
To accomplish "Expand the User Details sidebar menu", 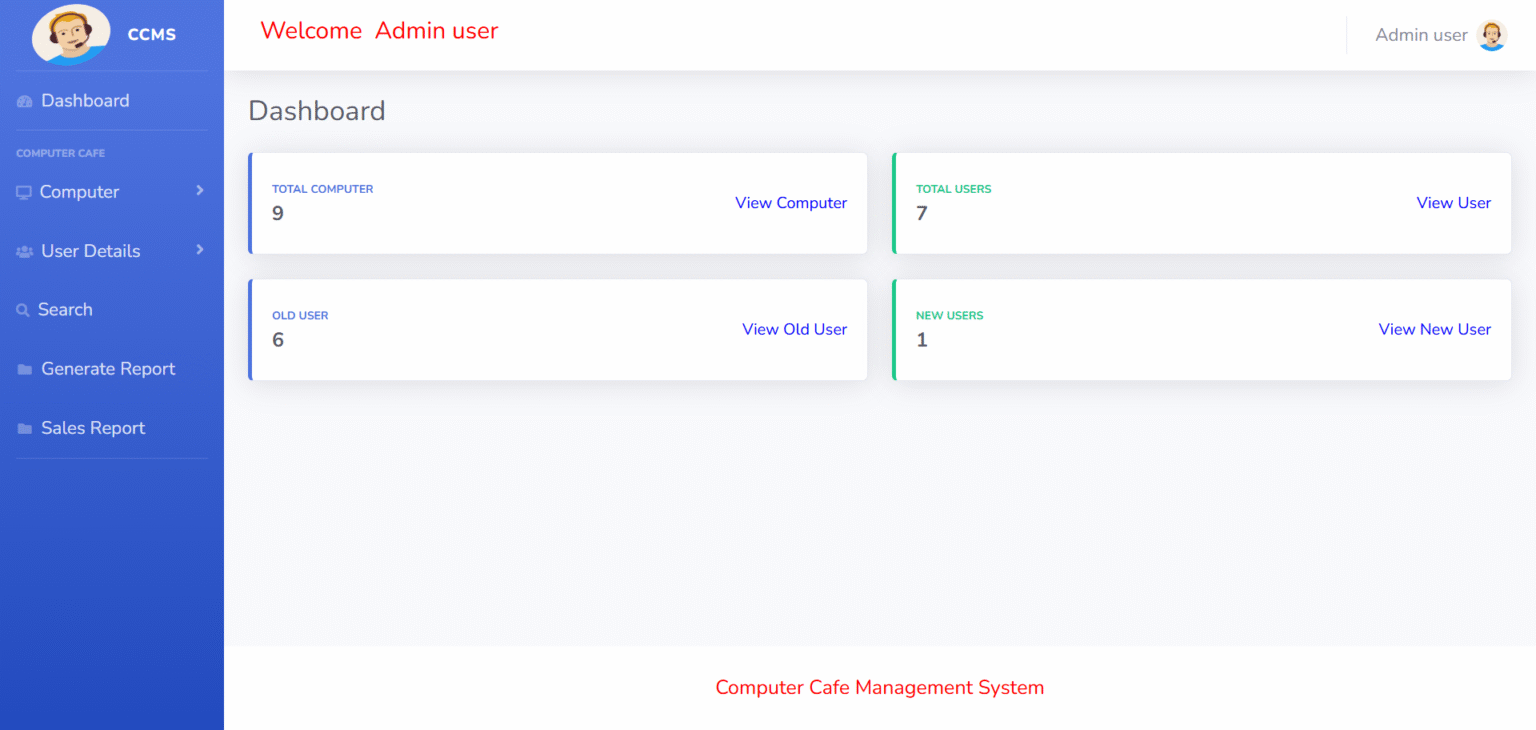I will [x=199, y=251].
